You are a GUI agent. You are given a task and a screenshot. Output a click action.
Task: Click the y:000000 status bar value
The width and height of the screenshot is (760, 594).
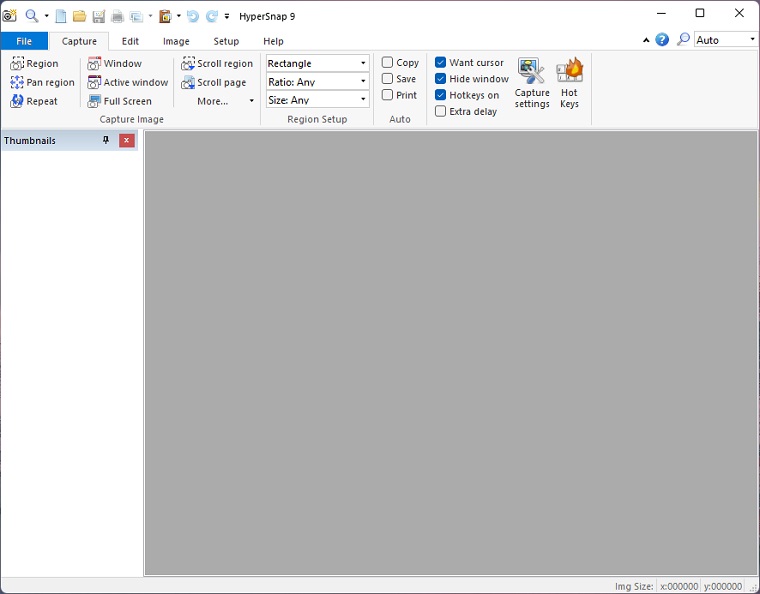point(722,586)
